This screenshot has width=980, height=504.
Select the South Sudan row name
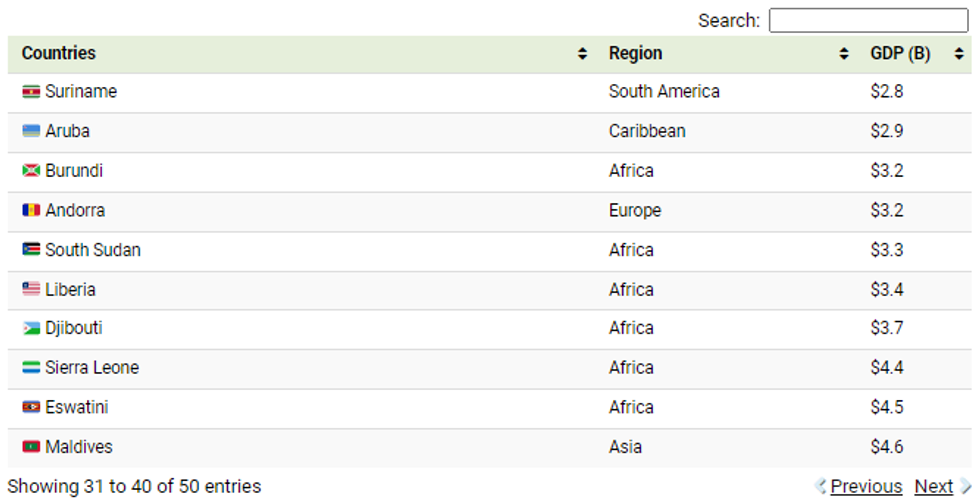(93, 250)
